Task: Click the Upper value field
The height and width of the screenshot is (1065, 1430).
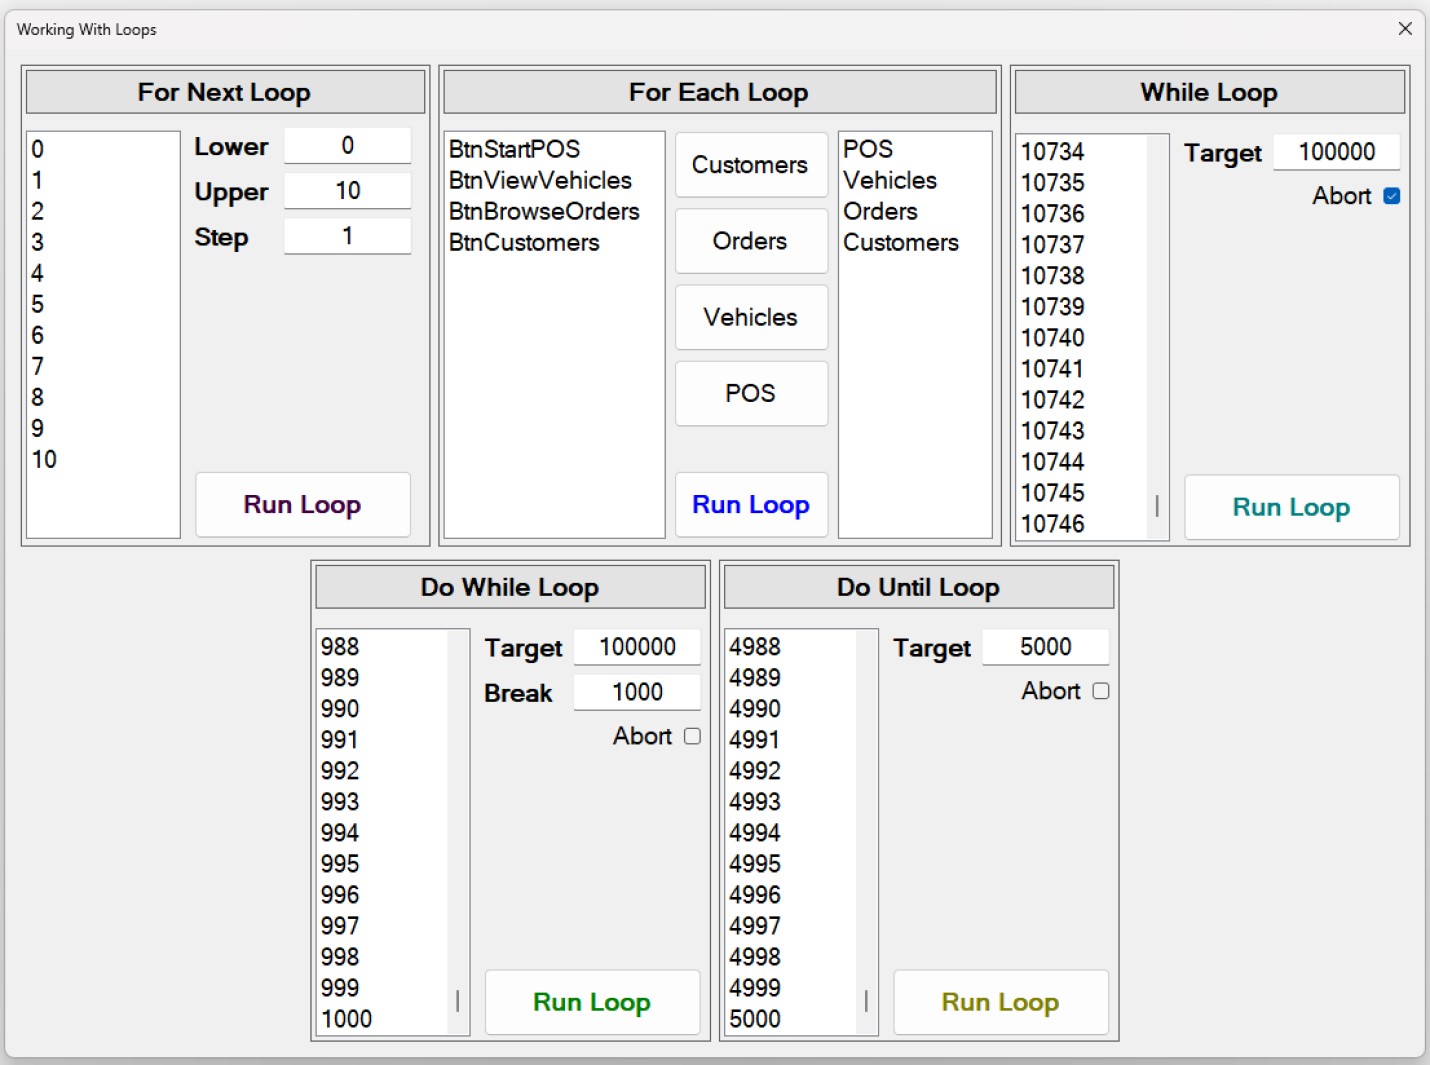Action: point(347,191)
